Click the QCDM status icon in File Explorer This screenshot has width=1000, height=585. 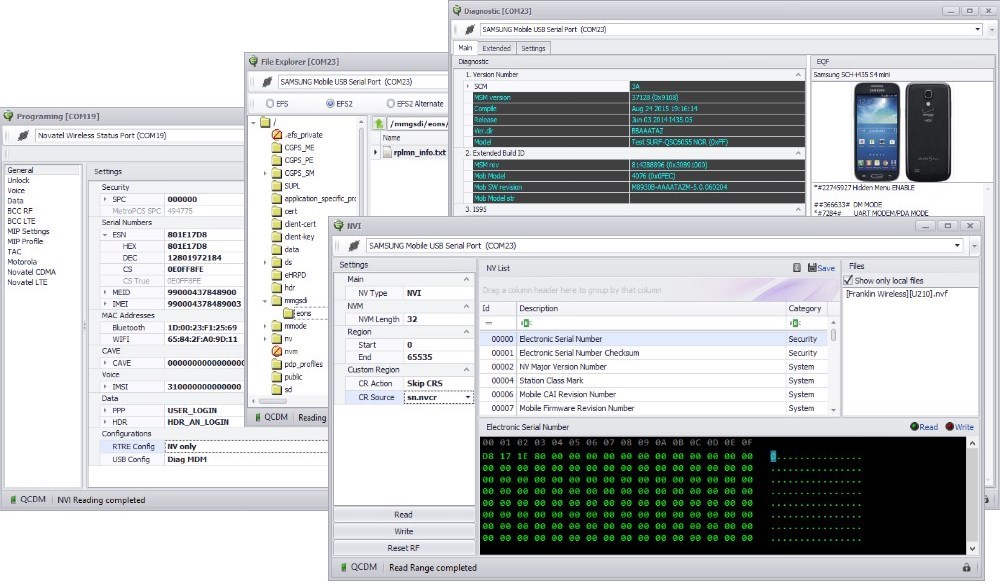click(x=258, y=417)
